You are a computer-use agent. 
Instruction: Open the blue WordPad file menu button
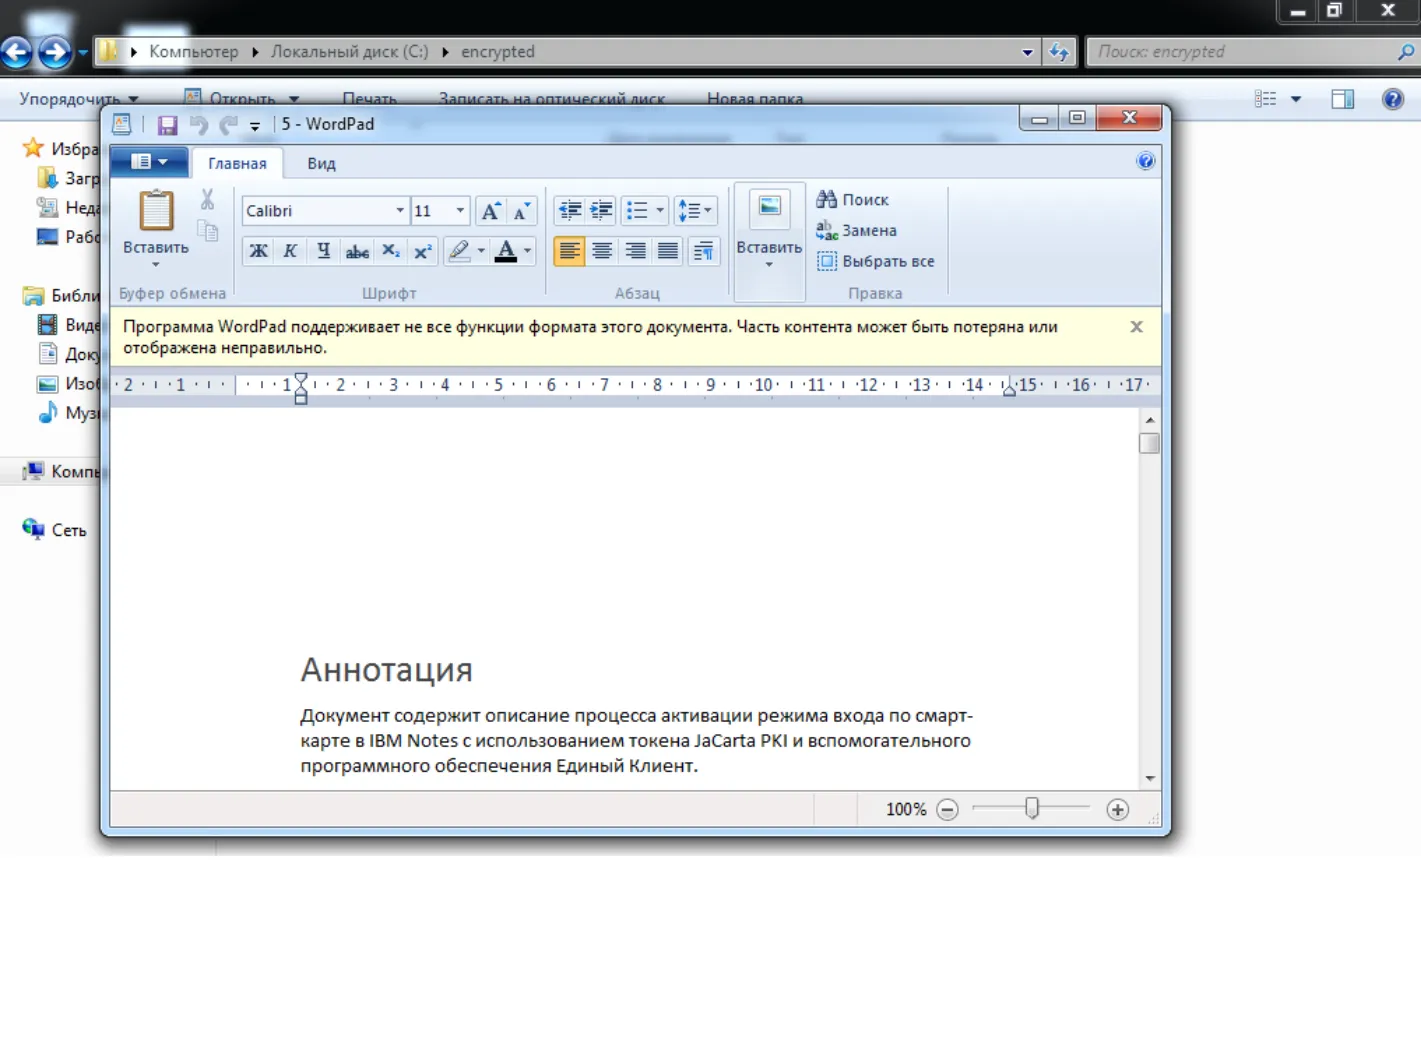(148, 162)
